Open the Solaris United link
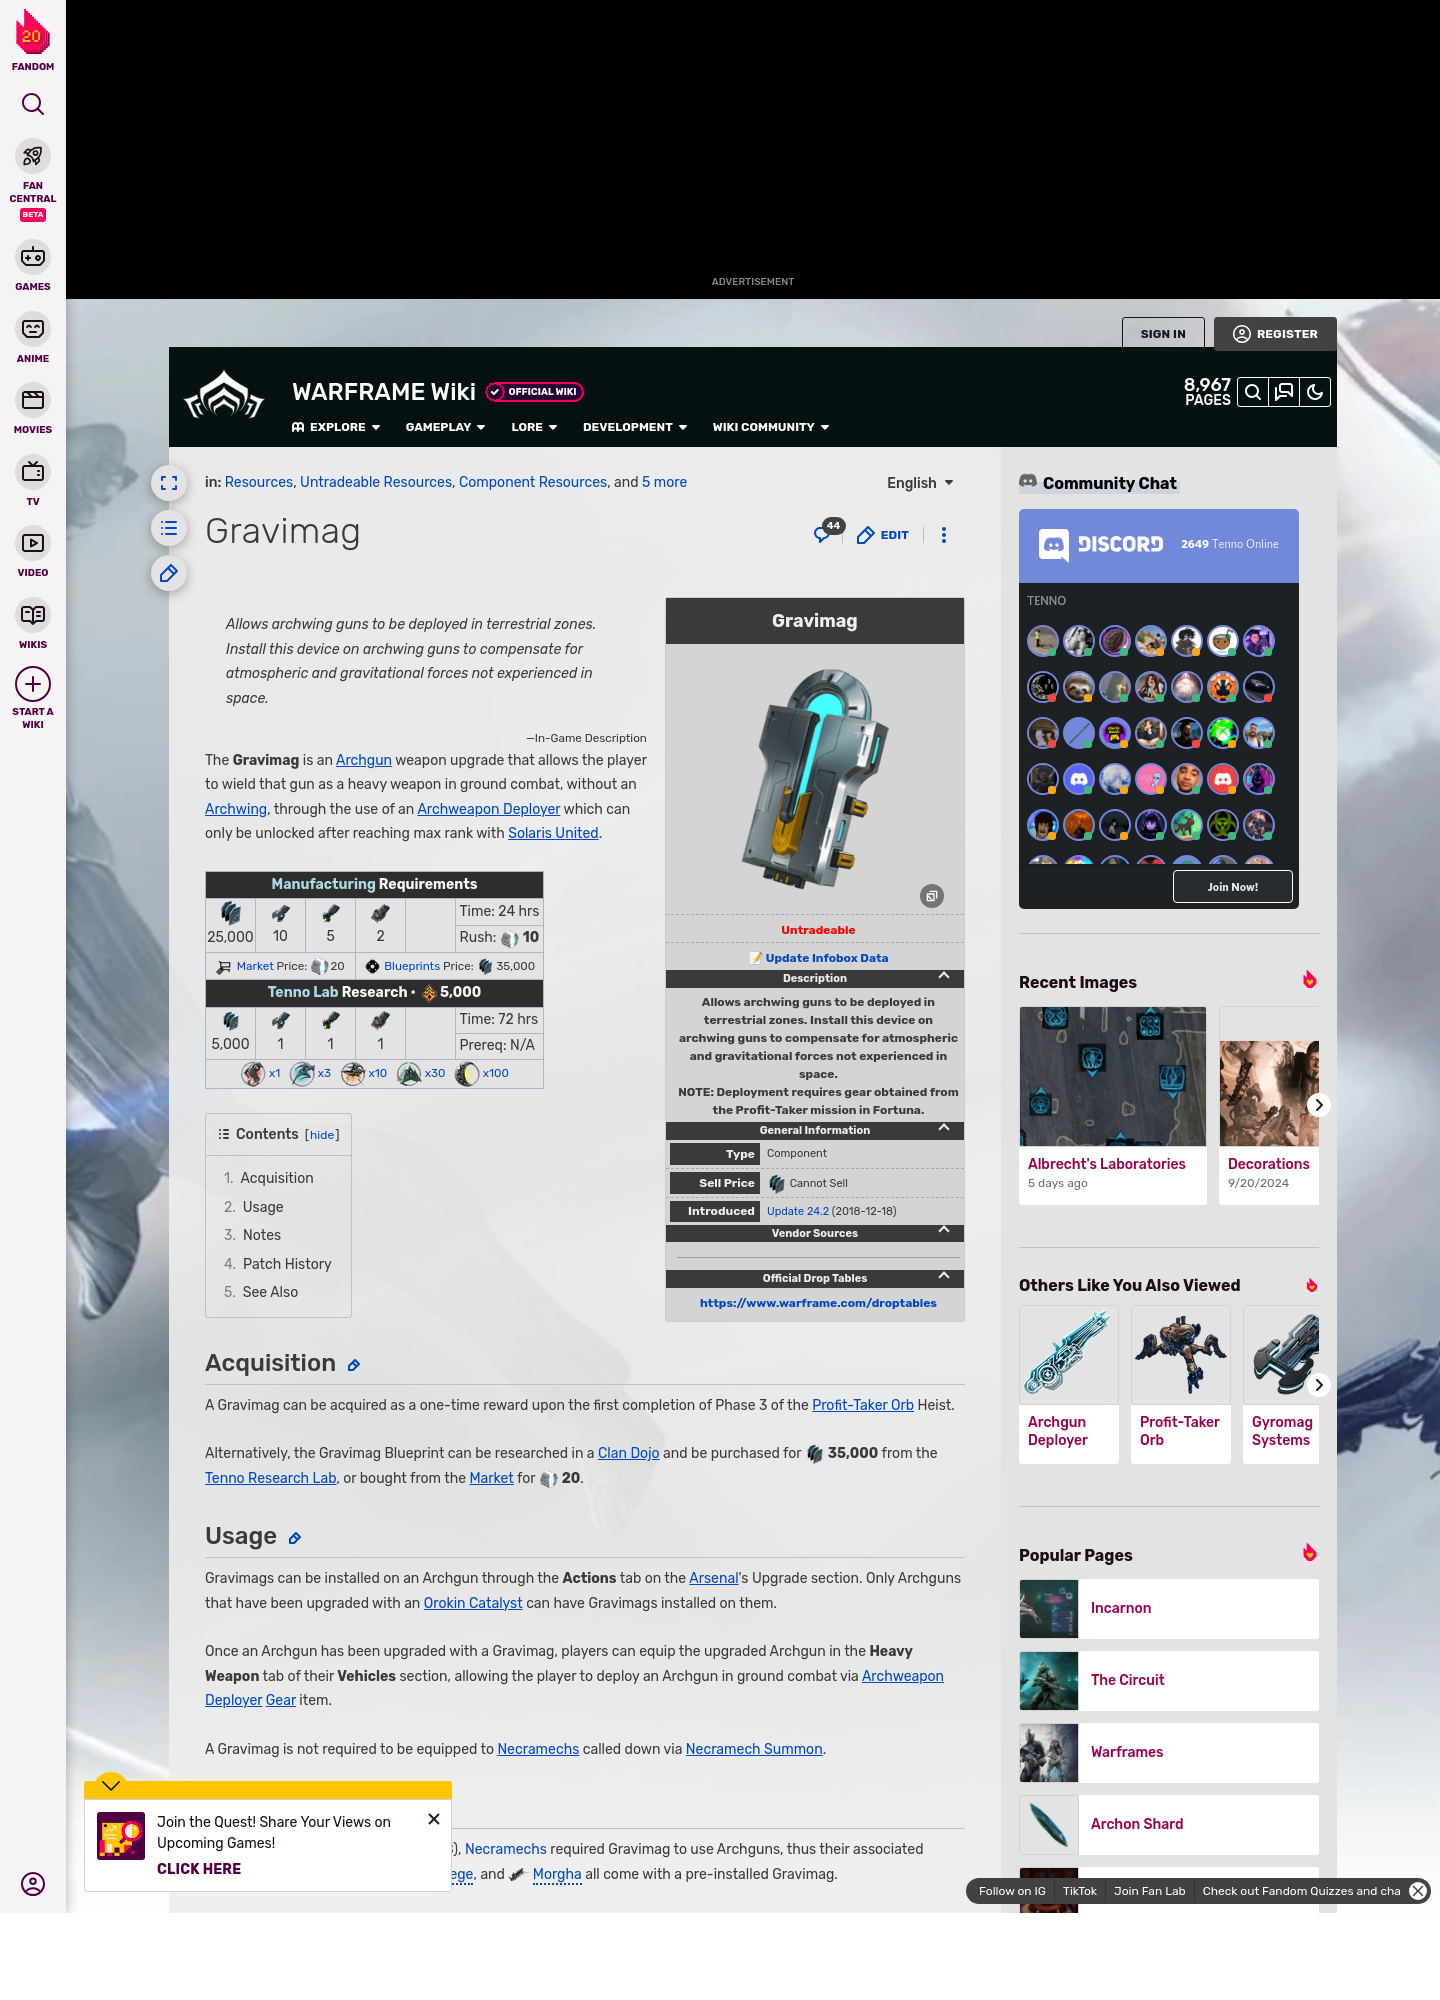The width and height of the screenshot is (1440, 2000). tap(553, 833)
